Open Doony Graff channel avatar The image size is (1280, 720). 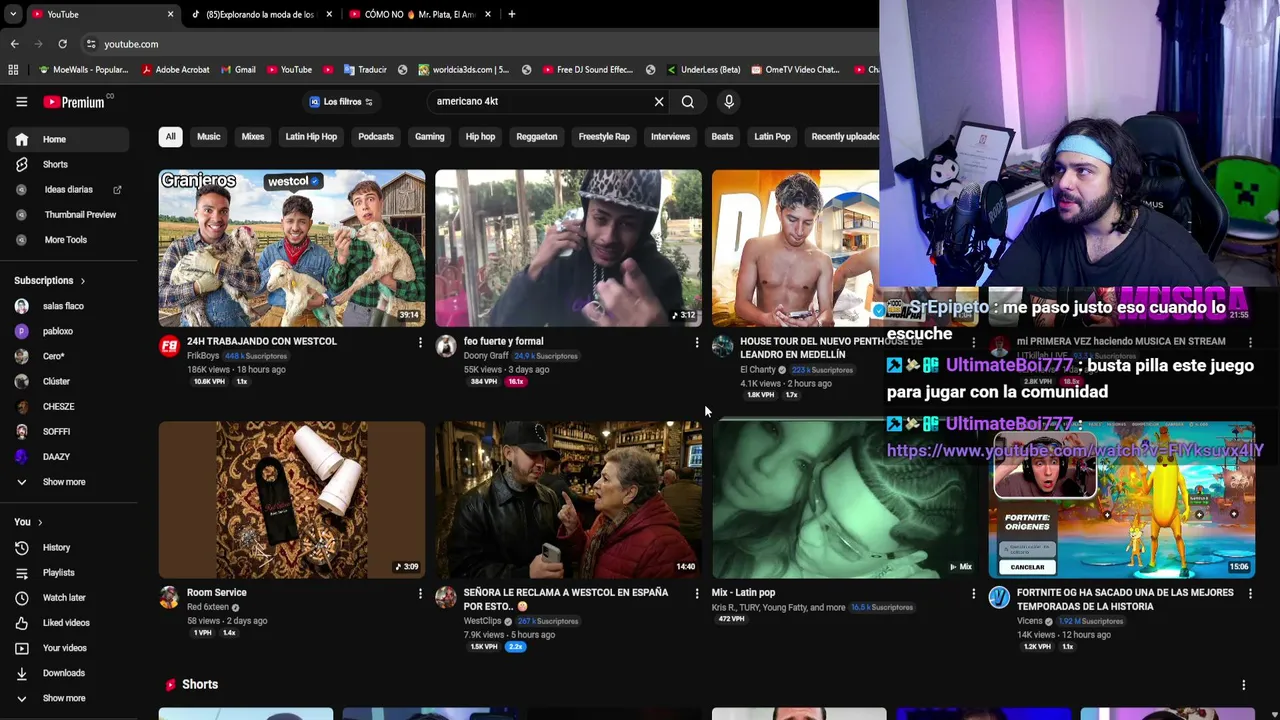(x=446, y=346)
